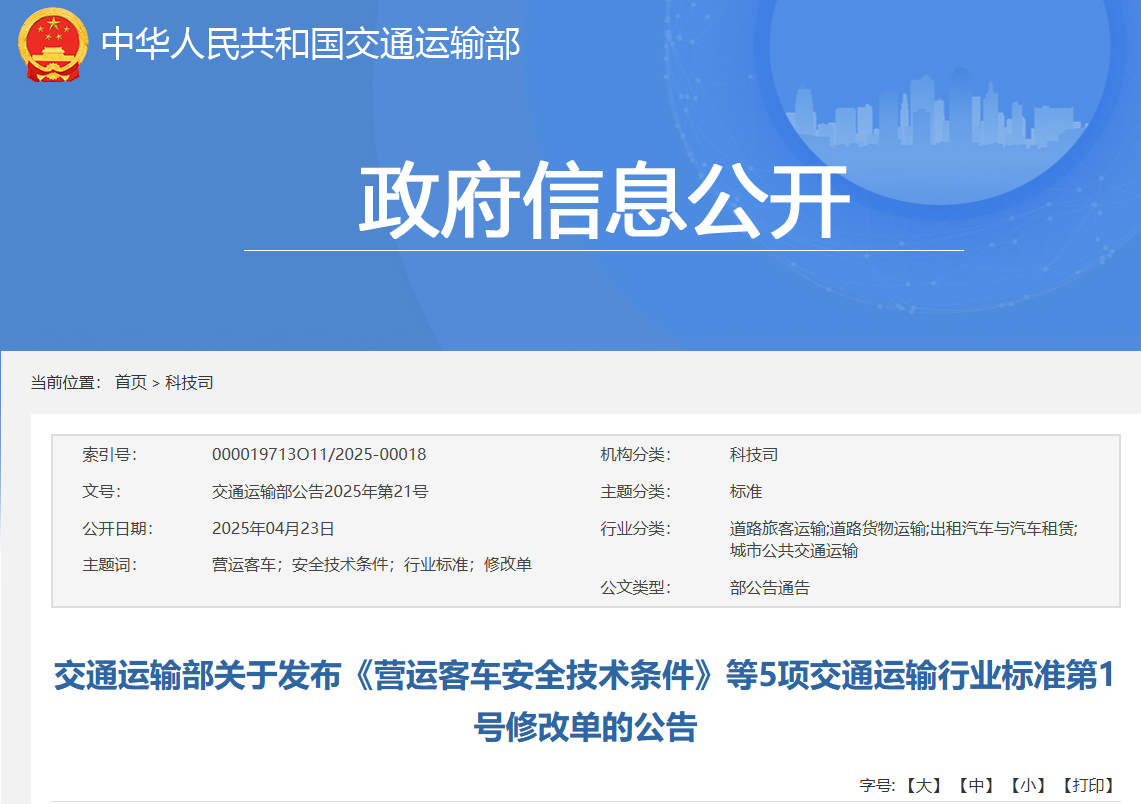
Task: Select 部公告通告 document type value
Action: tap(770, 587)
